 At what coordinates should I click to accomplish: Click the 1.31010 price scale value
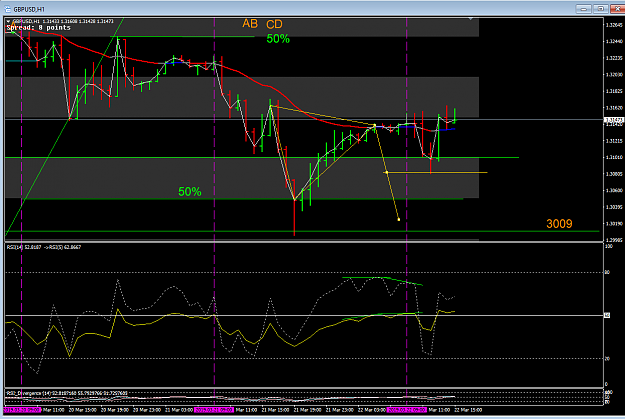[614, 157]
